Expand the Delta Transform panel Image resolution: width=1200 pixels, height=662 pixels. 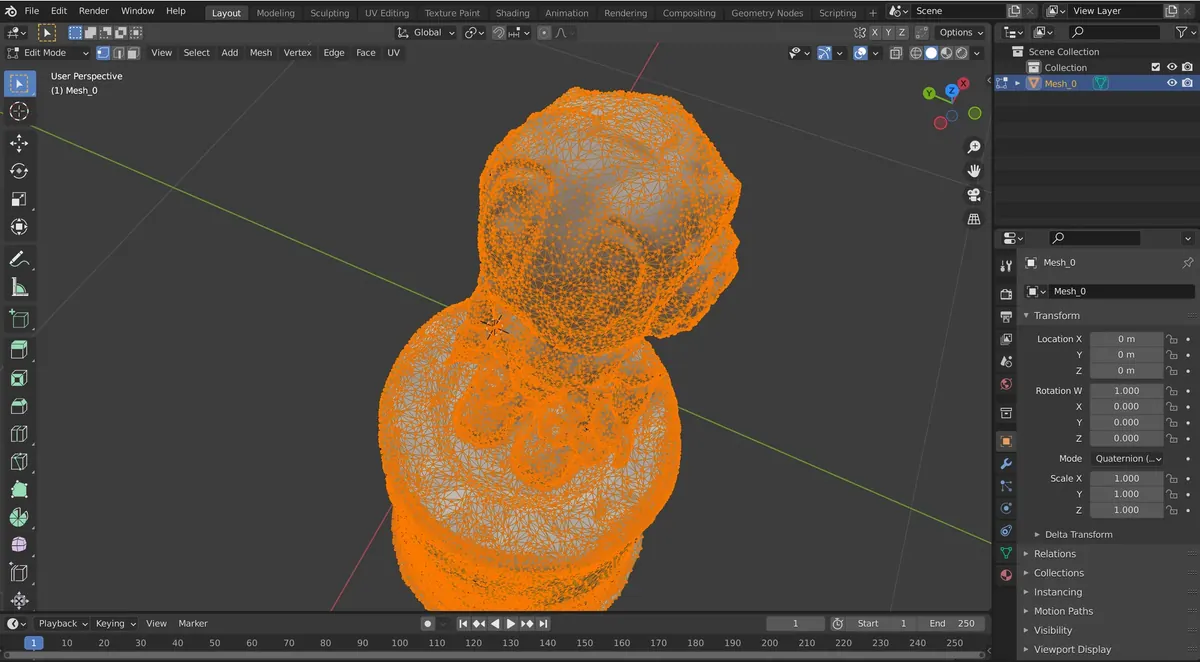point(1078,534)
